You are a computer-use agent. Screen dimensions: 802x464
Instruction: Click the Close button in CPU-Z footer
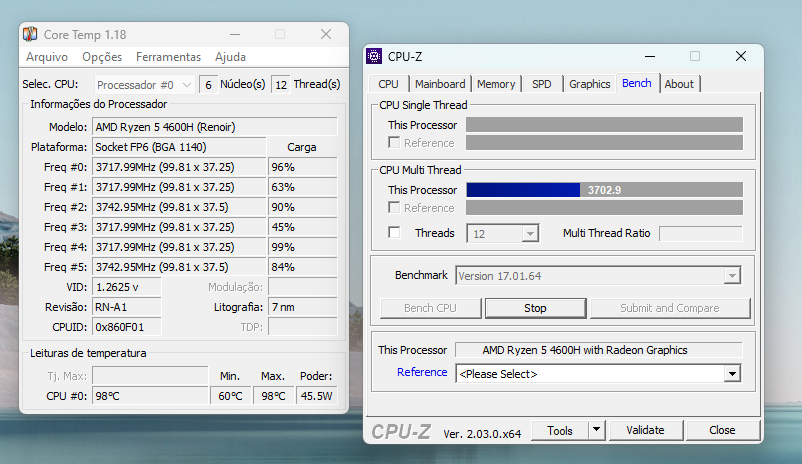pos(722,430)
